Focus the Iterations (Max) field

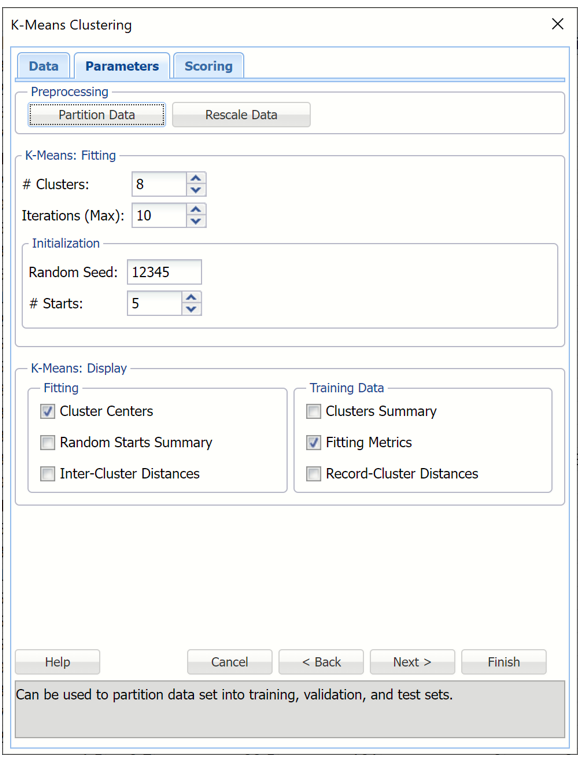click(x=158, y=215)
